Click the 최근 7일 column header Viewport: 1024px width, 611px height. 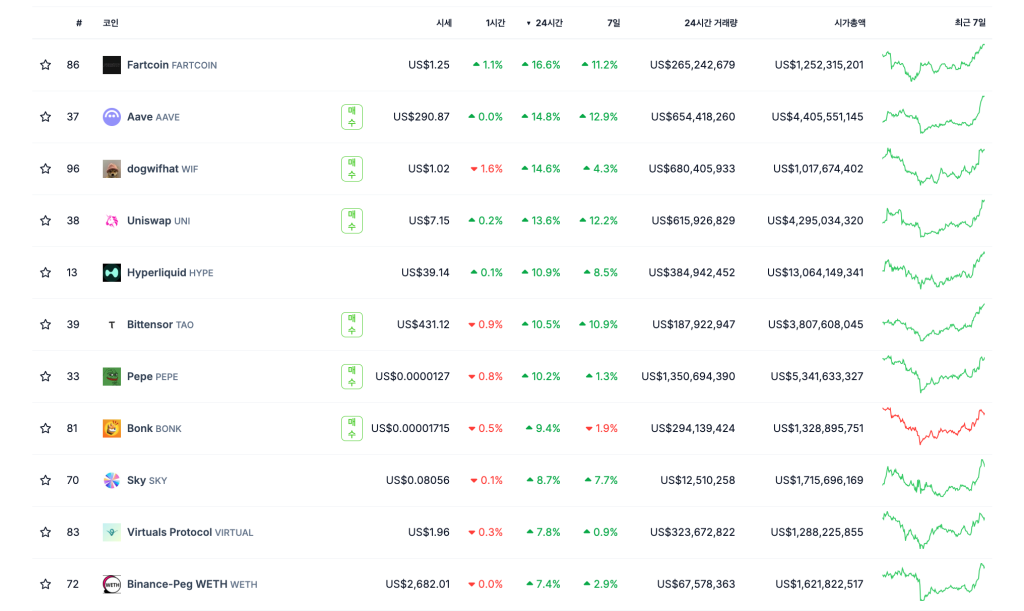click(970, 23)
